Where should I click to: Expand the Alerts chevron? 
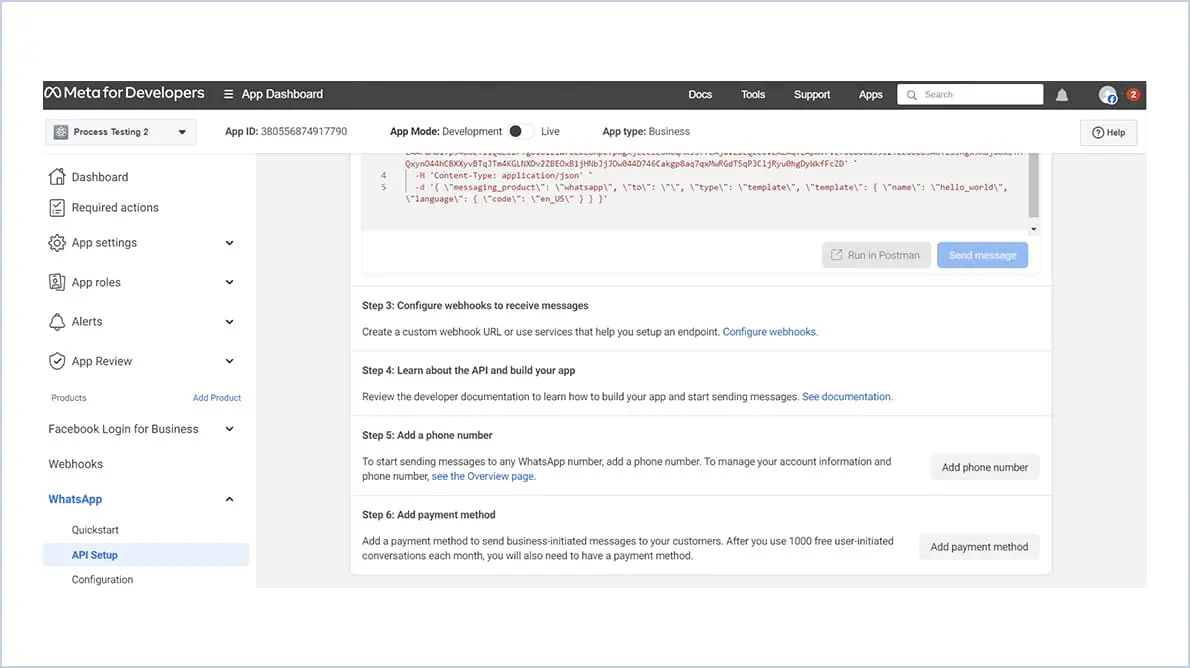(x=229, y=322)
